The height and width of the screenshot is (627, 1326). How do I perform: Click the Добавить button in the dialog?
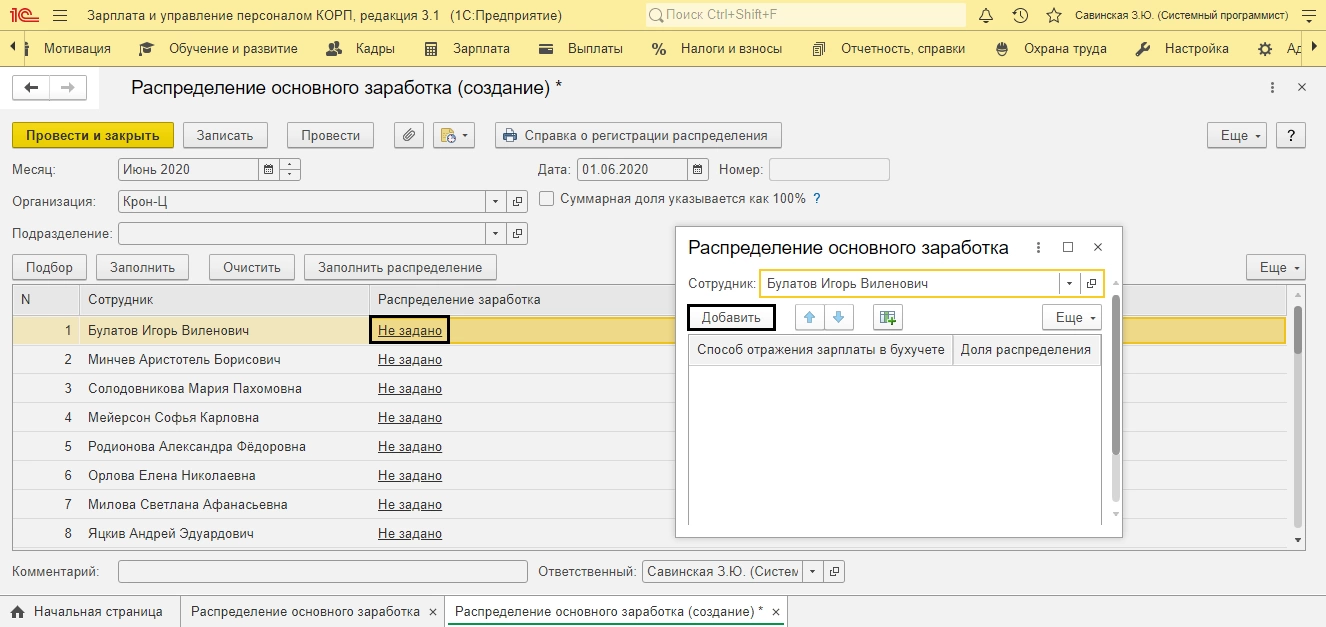click(x=731, y=317)
